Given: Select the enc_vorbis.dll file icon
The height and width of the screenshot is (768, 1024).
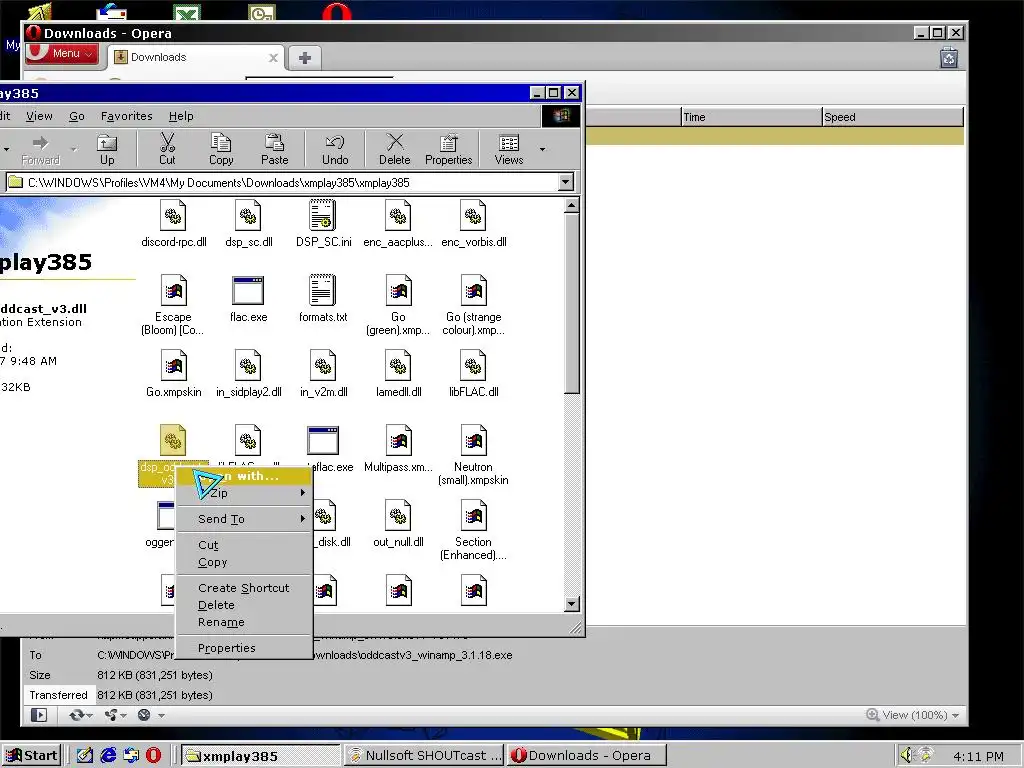Looking at the screenshot, I should coord(473,216).
